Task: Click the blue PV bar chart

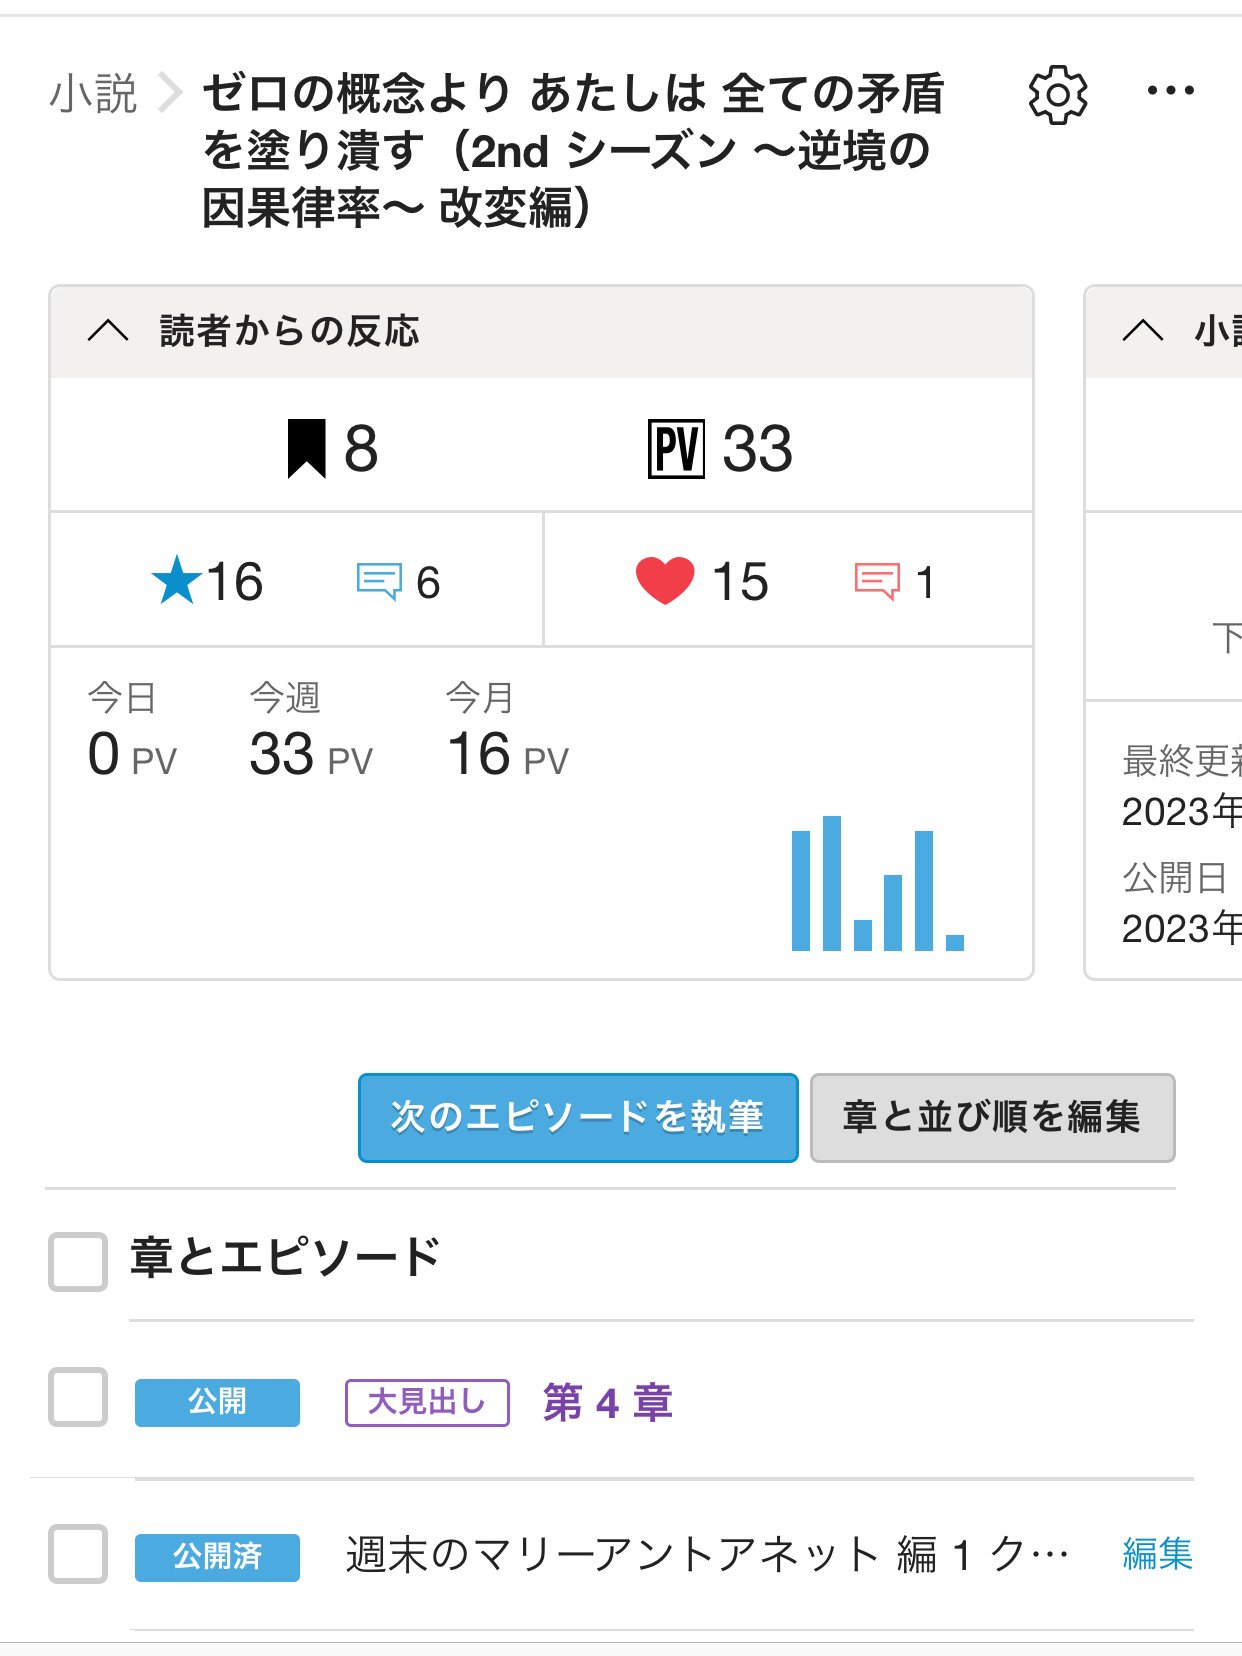Action: [x=877, y=884]
